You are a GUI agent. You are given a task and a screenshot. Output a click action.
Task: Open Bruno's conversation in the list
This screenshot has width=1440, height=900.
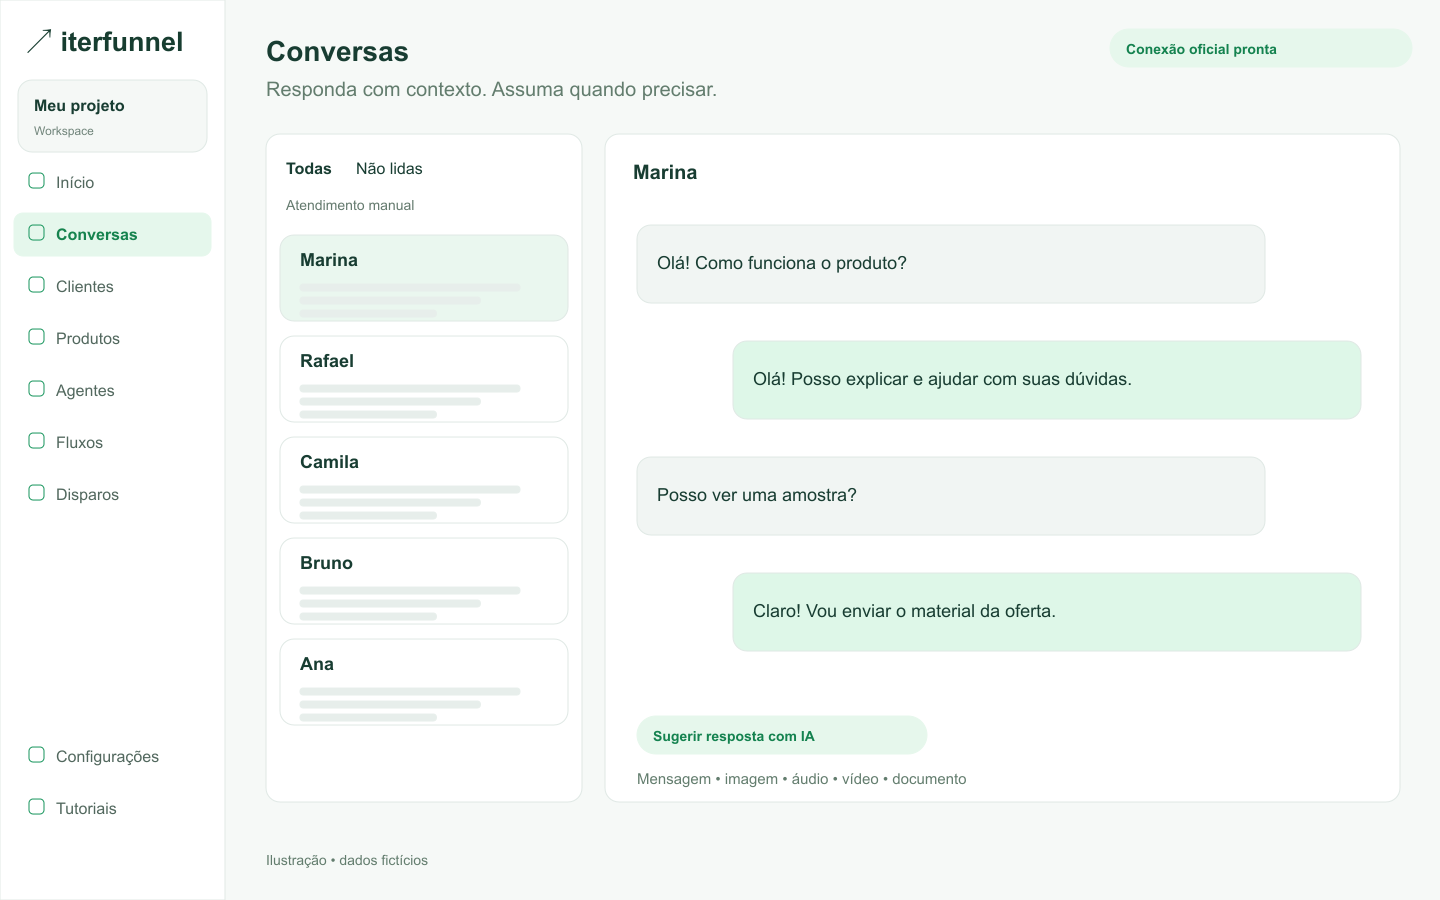424,581
